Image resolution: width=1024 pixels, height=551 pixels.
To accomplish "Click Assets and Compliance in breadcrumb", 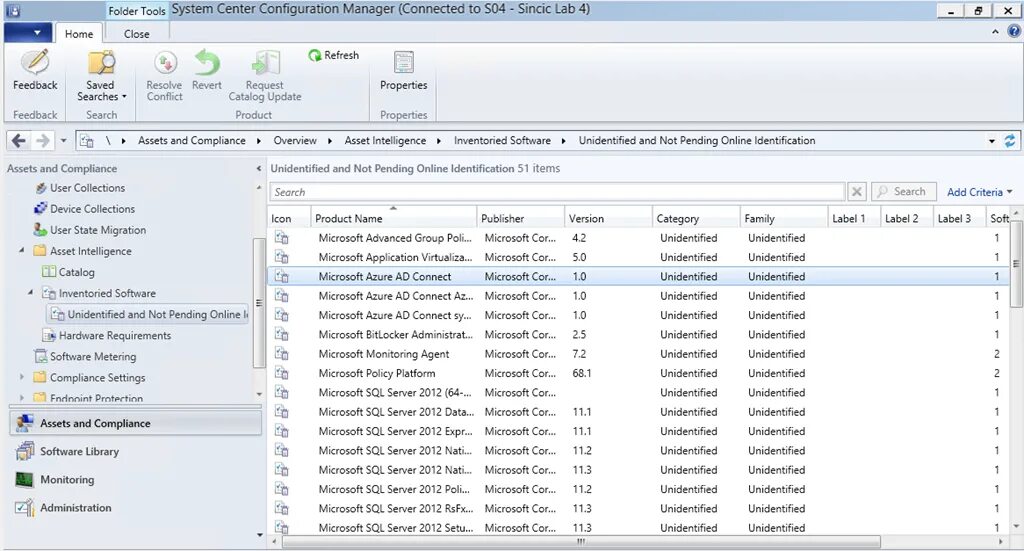I will tap(191, 140).
